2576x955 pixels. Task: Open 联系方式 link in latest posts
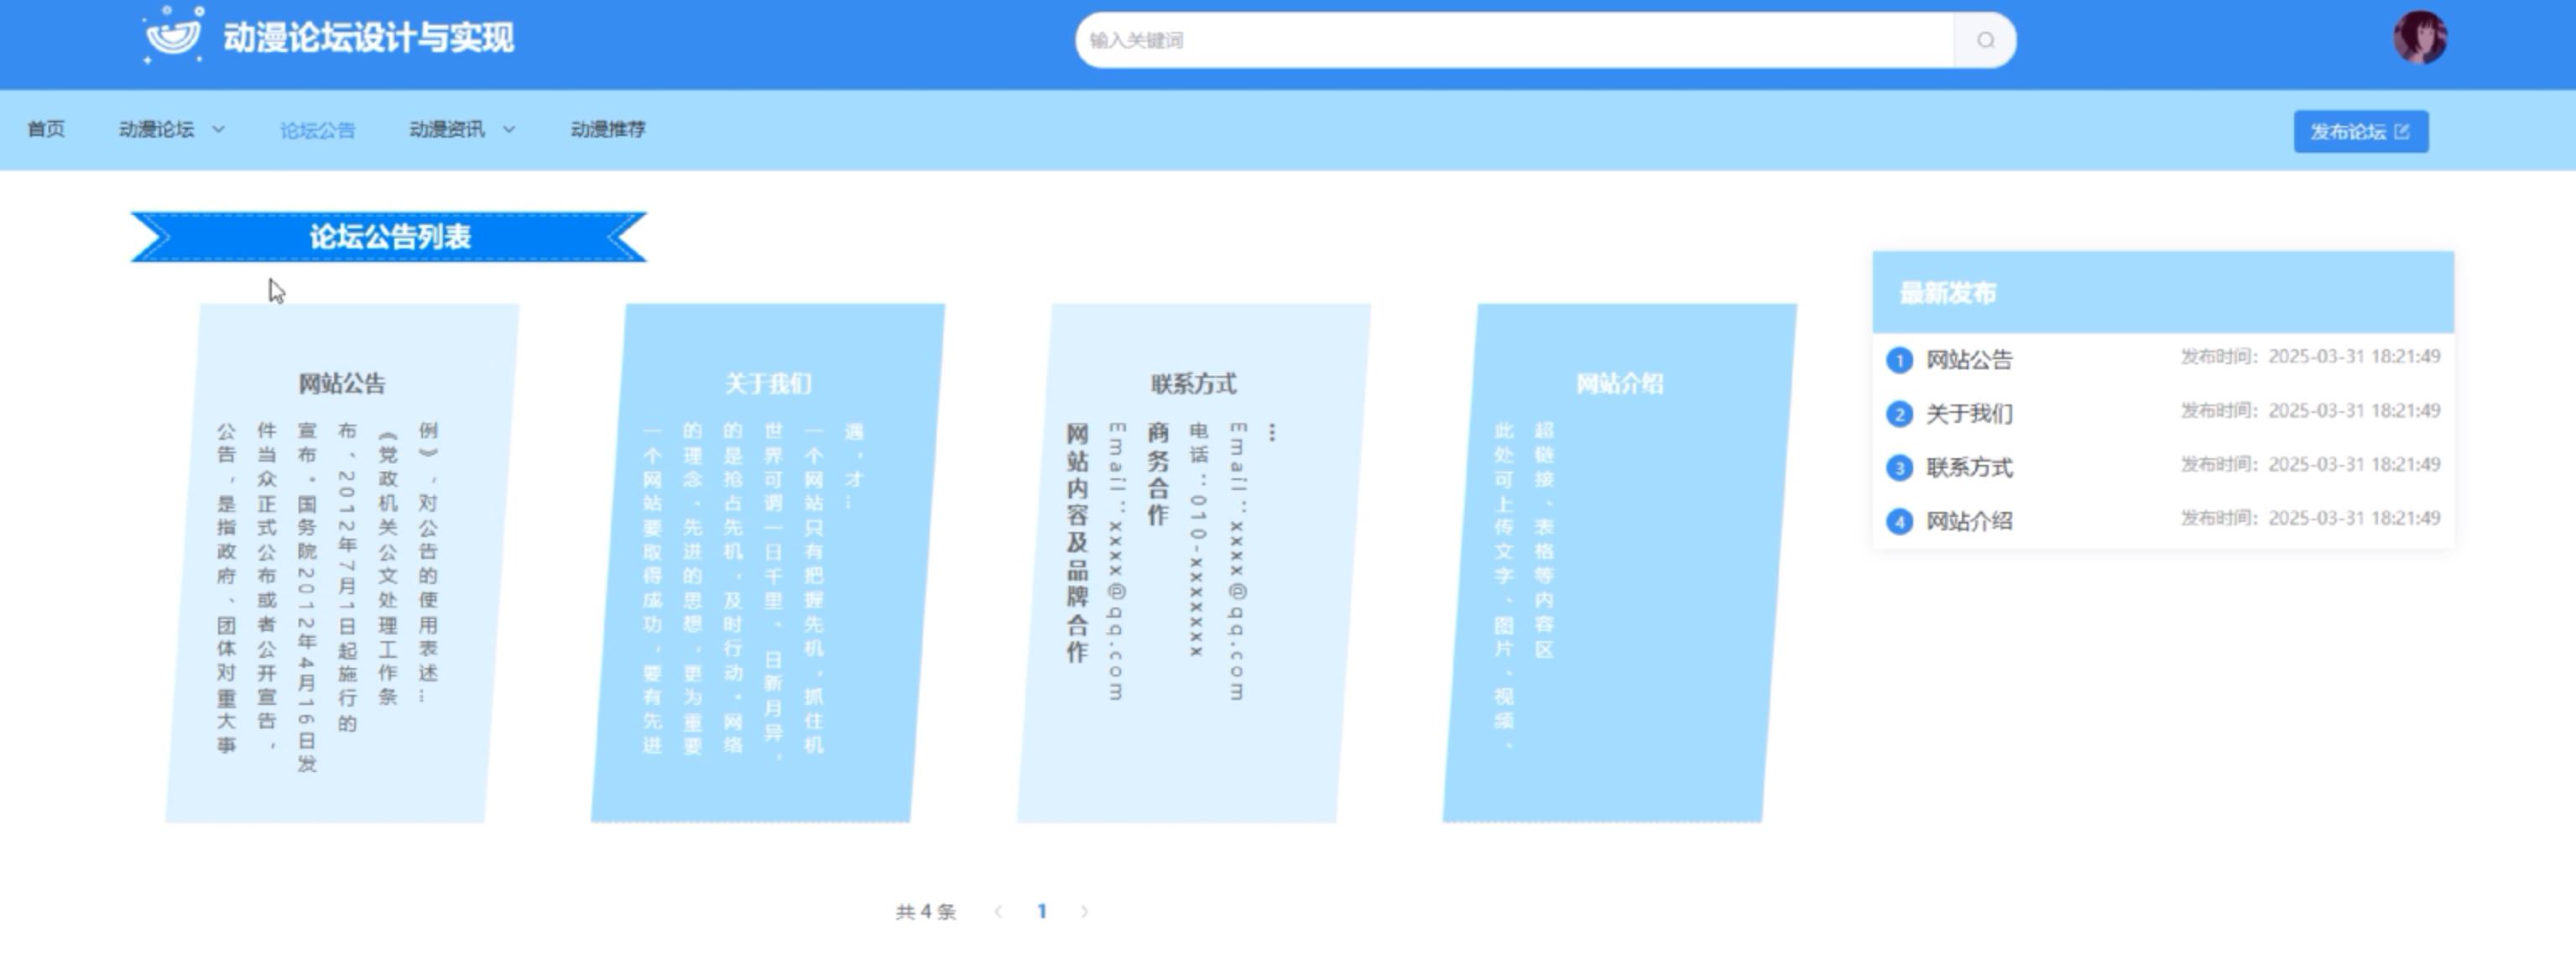pos(1969,468)
